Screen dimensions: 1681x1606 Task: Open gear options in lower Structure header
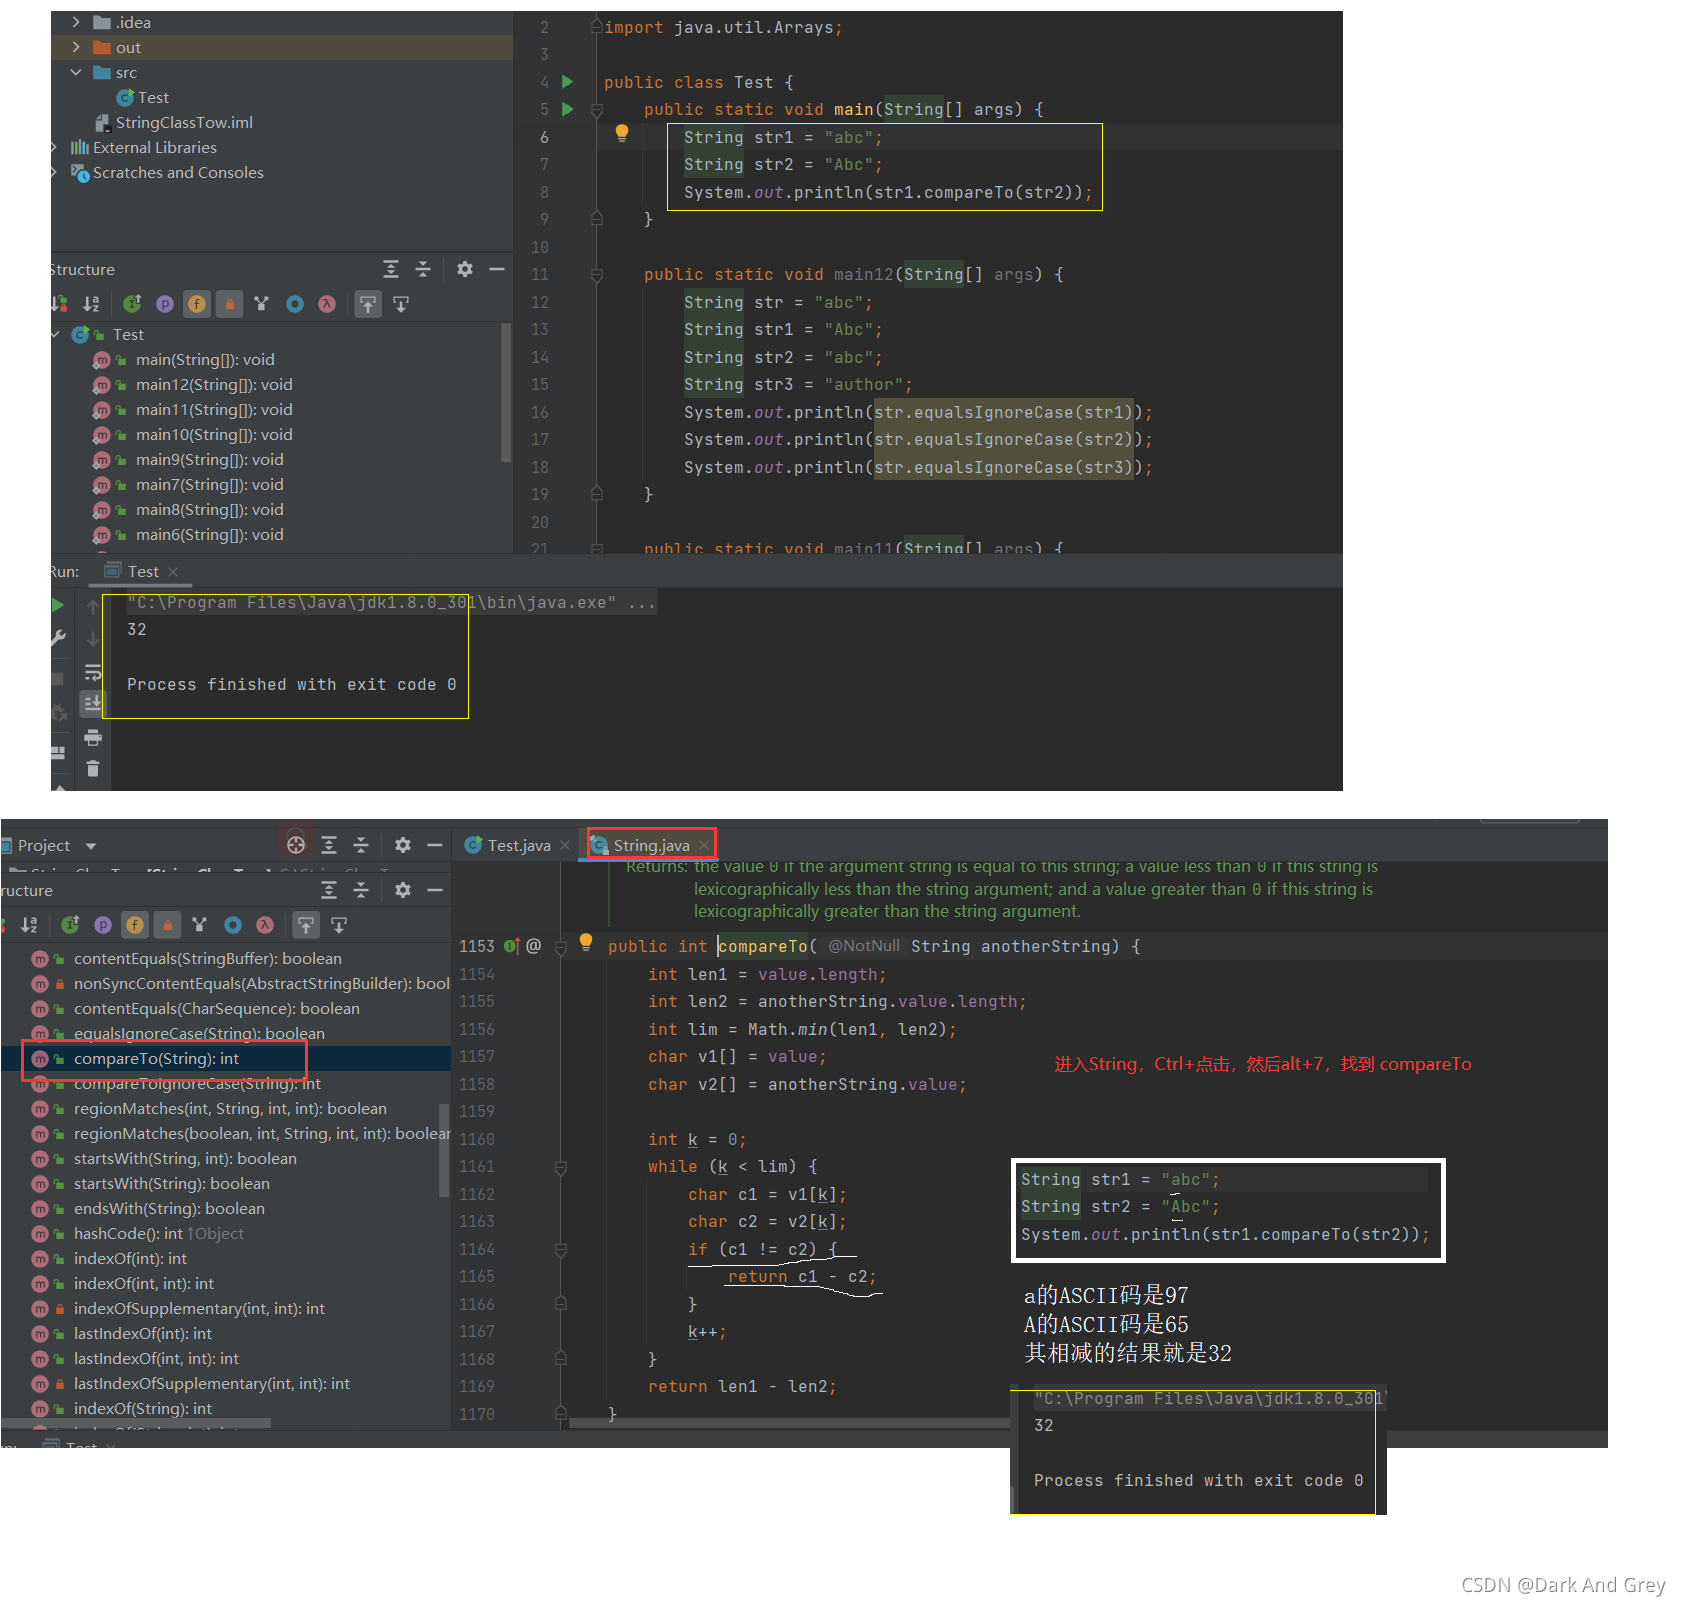click(x=403, y=890)
